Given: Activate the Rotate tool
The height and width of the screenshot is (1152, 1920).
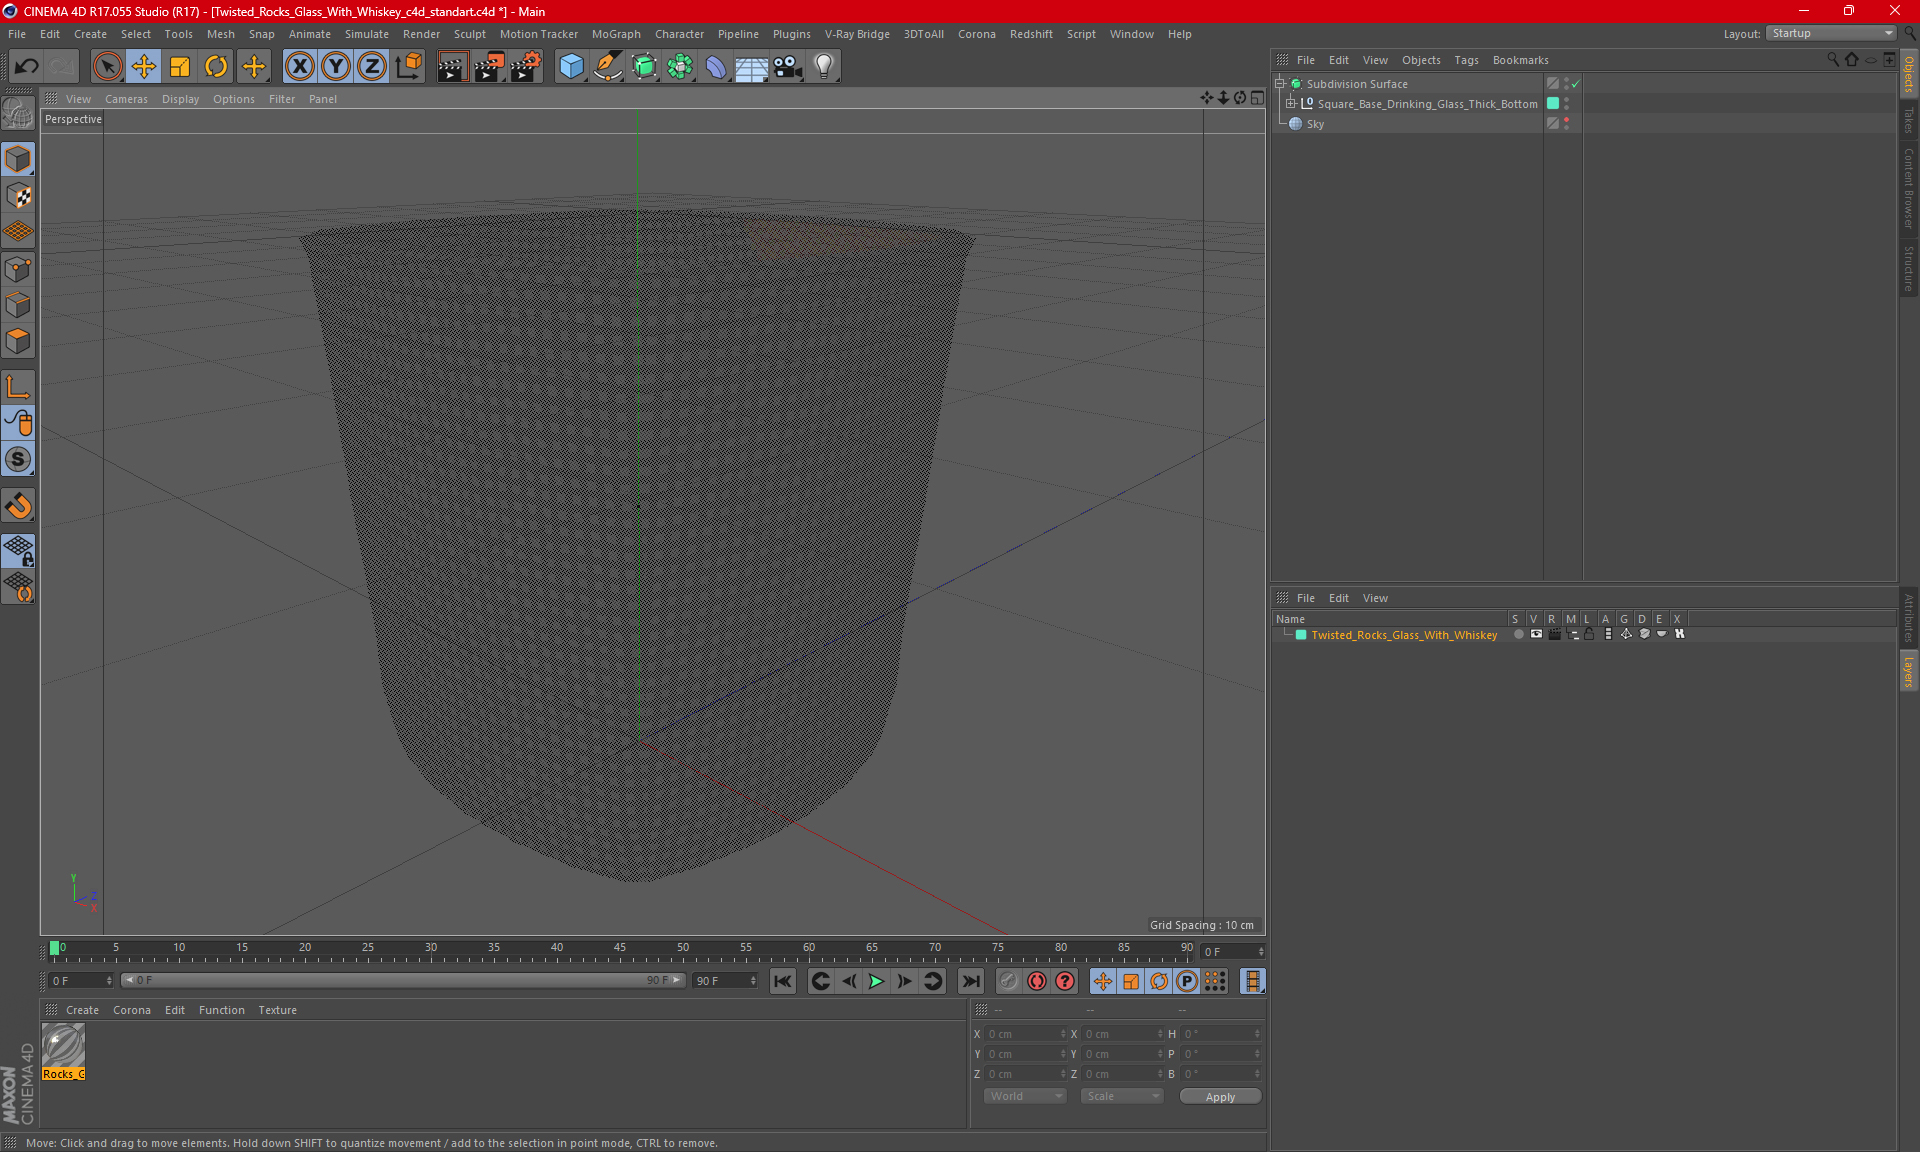Looking at the screenshot, I should 216,66.
